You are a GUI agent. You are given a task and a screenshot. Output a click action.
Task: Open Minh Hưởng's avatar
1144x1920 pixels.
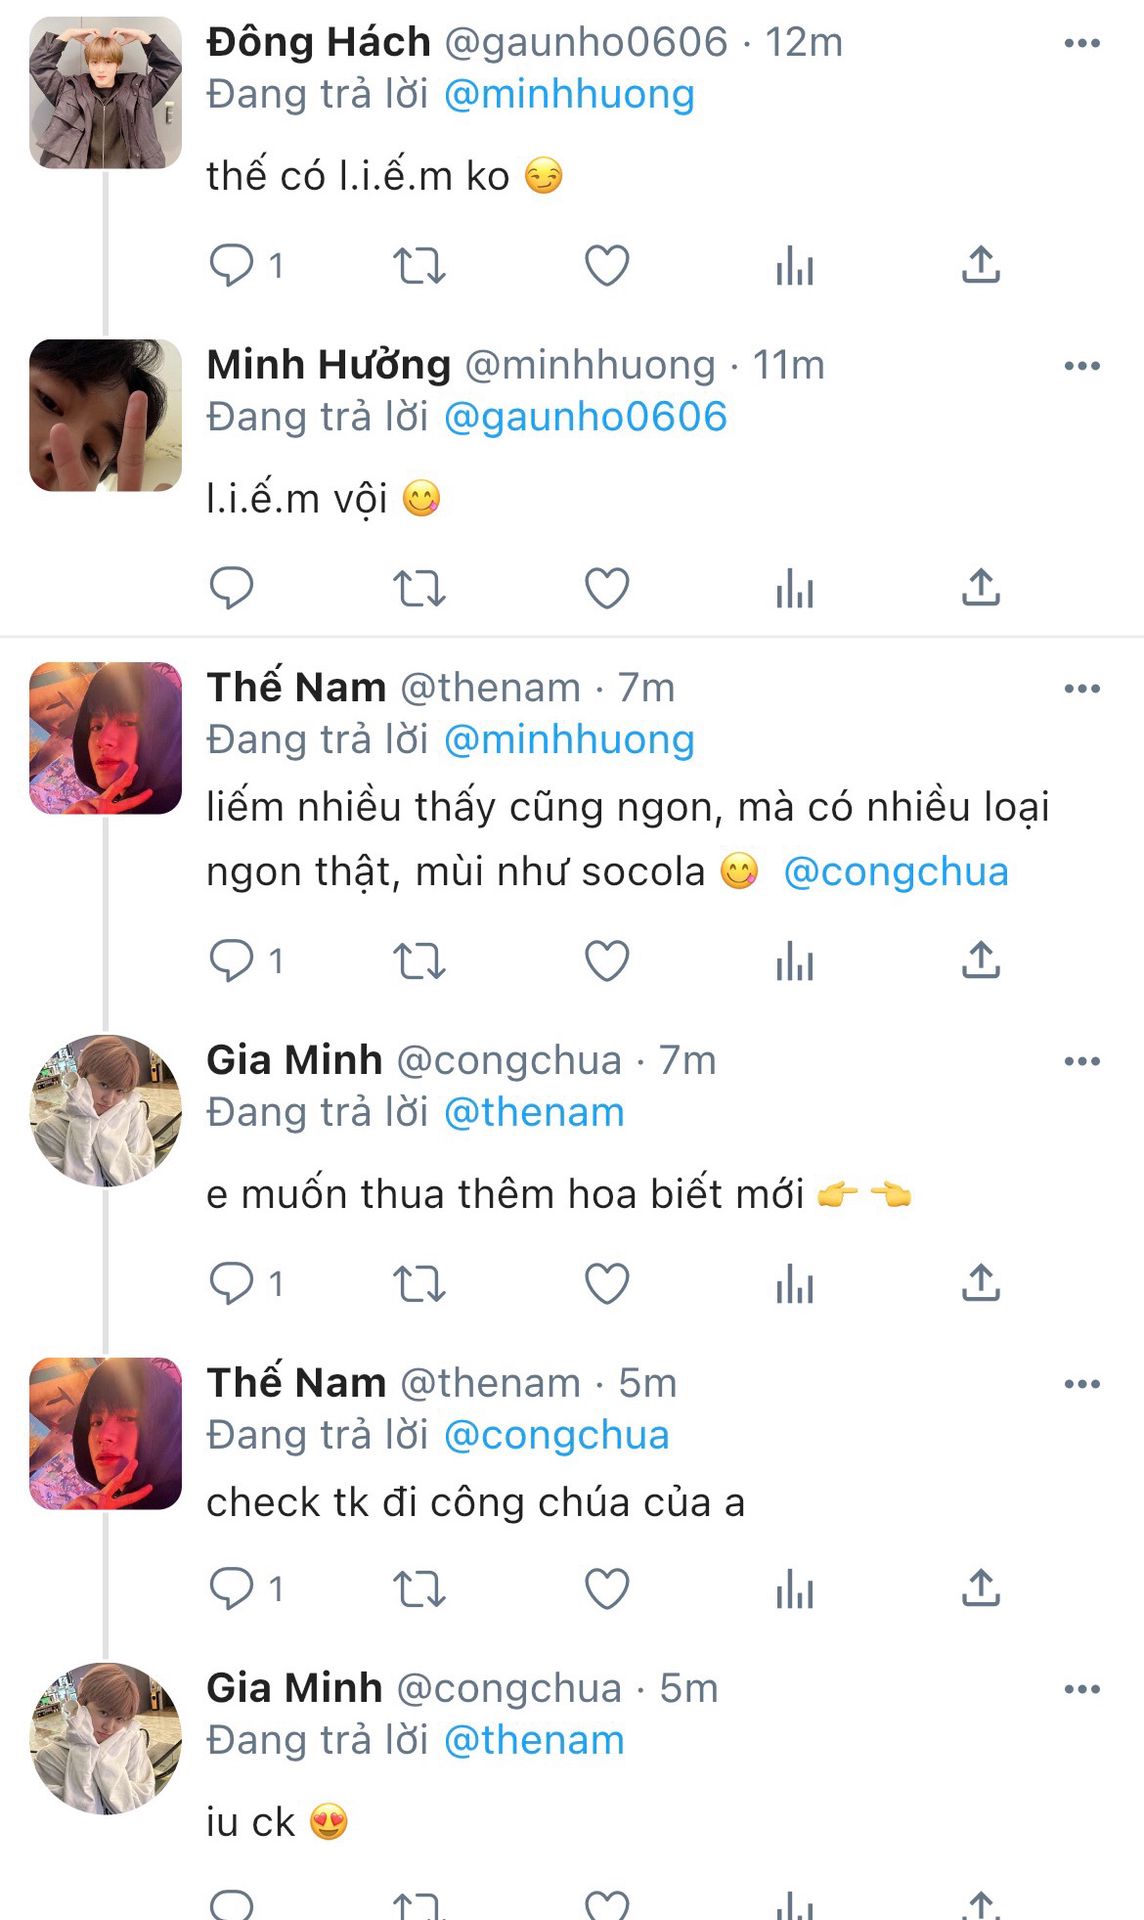pyautogui.click(x=106, y=415)
